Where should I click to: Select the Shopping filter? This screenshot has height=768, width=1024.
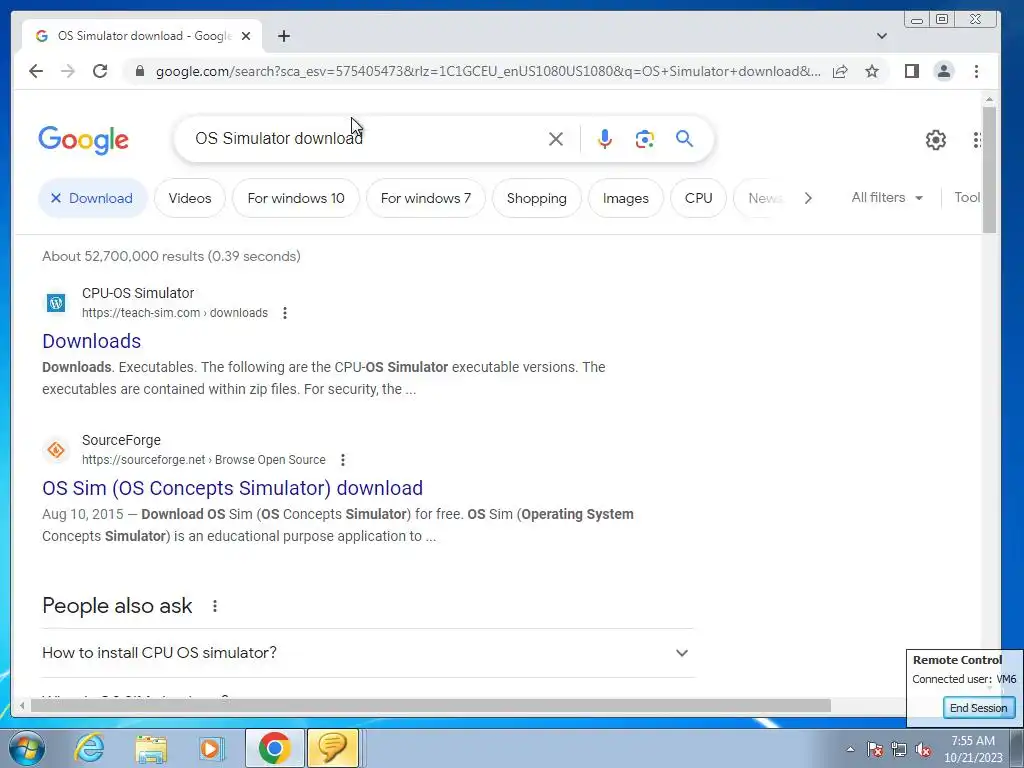[537, 198]
